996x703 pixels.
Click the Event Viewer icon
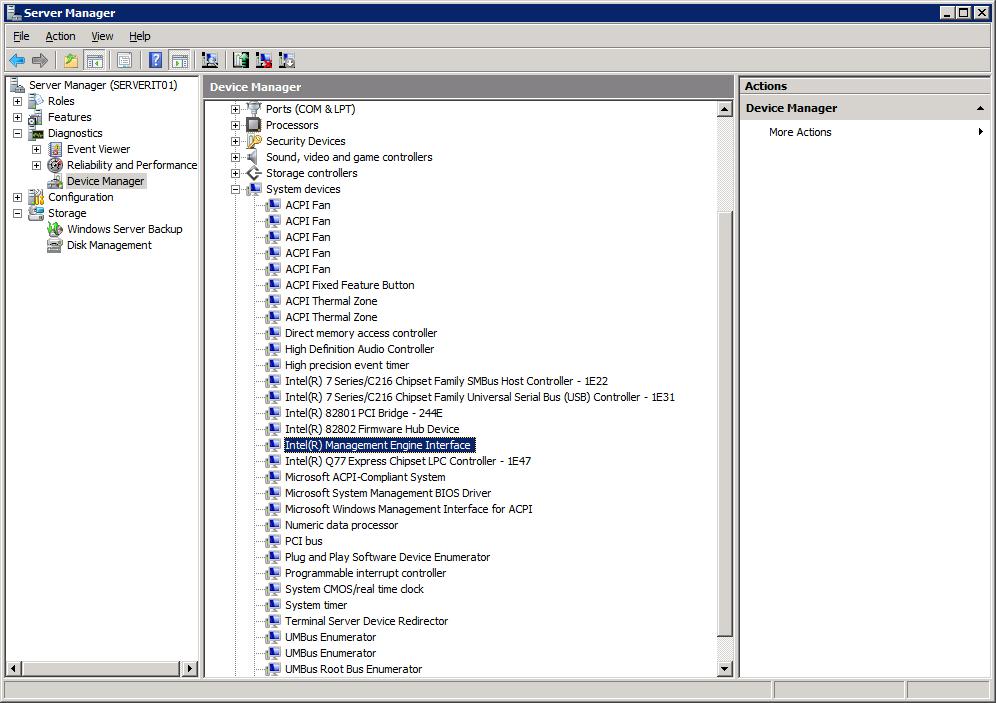(55, 149)
